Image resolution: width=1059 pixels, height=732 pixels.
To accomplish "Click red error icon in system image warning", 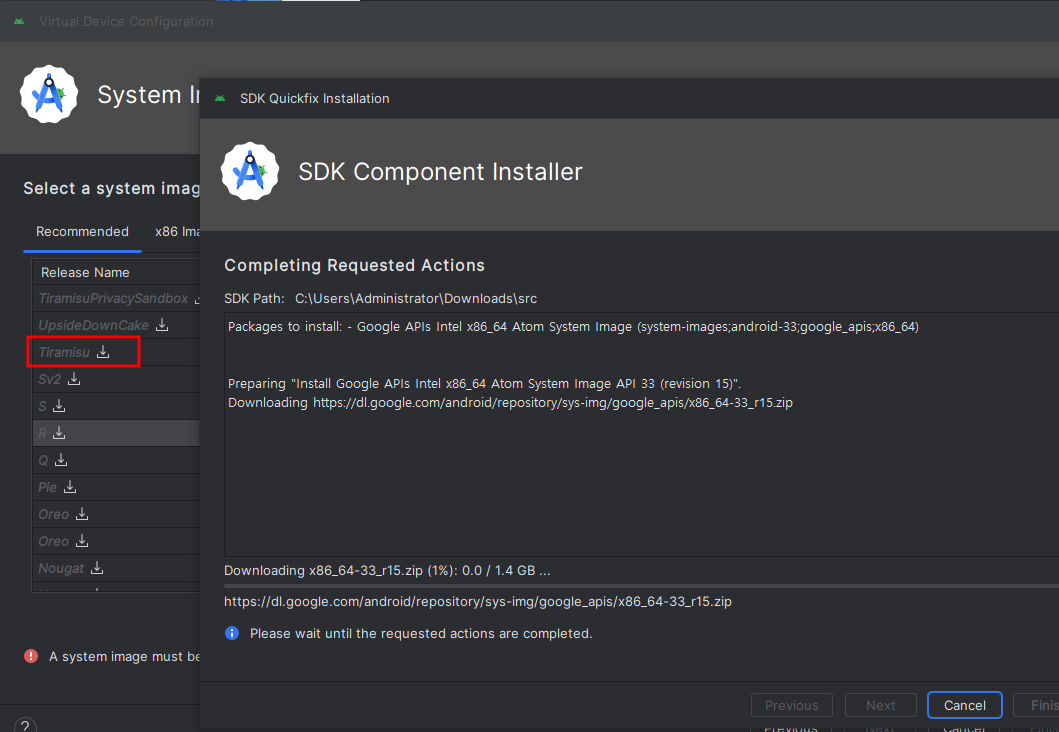I will tap(31, 656).
